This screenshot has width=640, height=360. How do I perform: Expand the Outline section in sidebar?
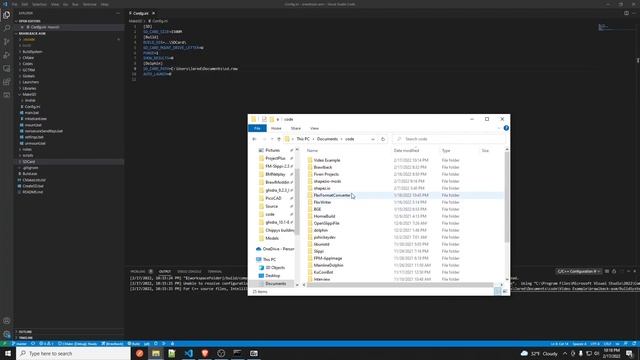25,332
